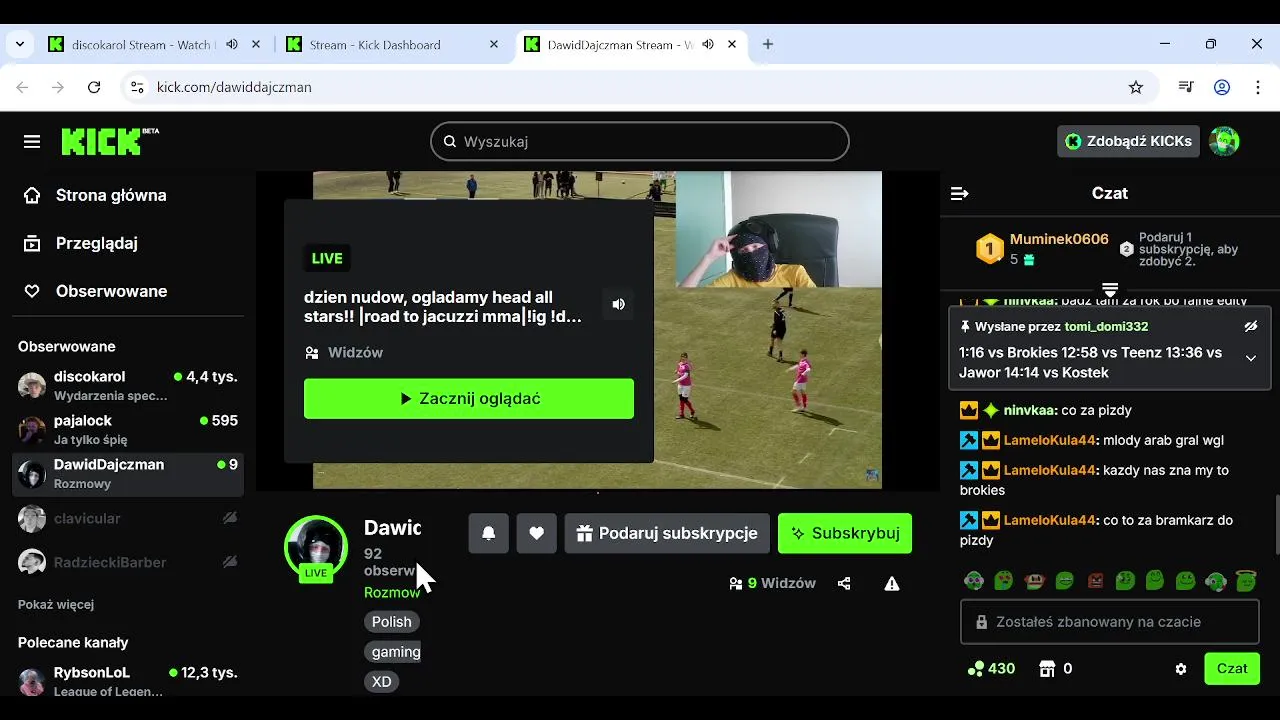Mute the stream preview volume icon
This screenshot has height=720, width=1280.
(619, 304)
